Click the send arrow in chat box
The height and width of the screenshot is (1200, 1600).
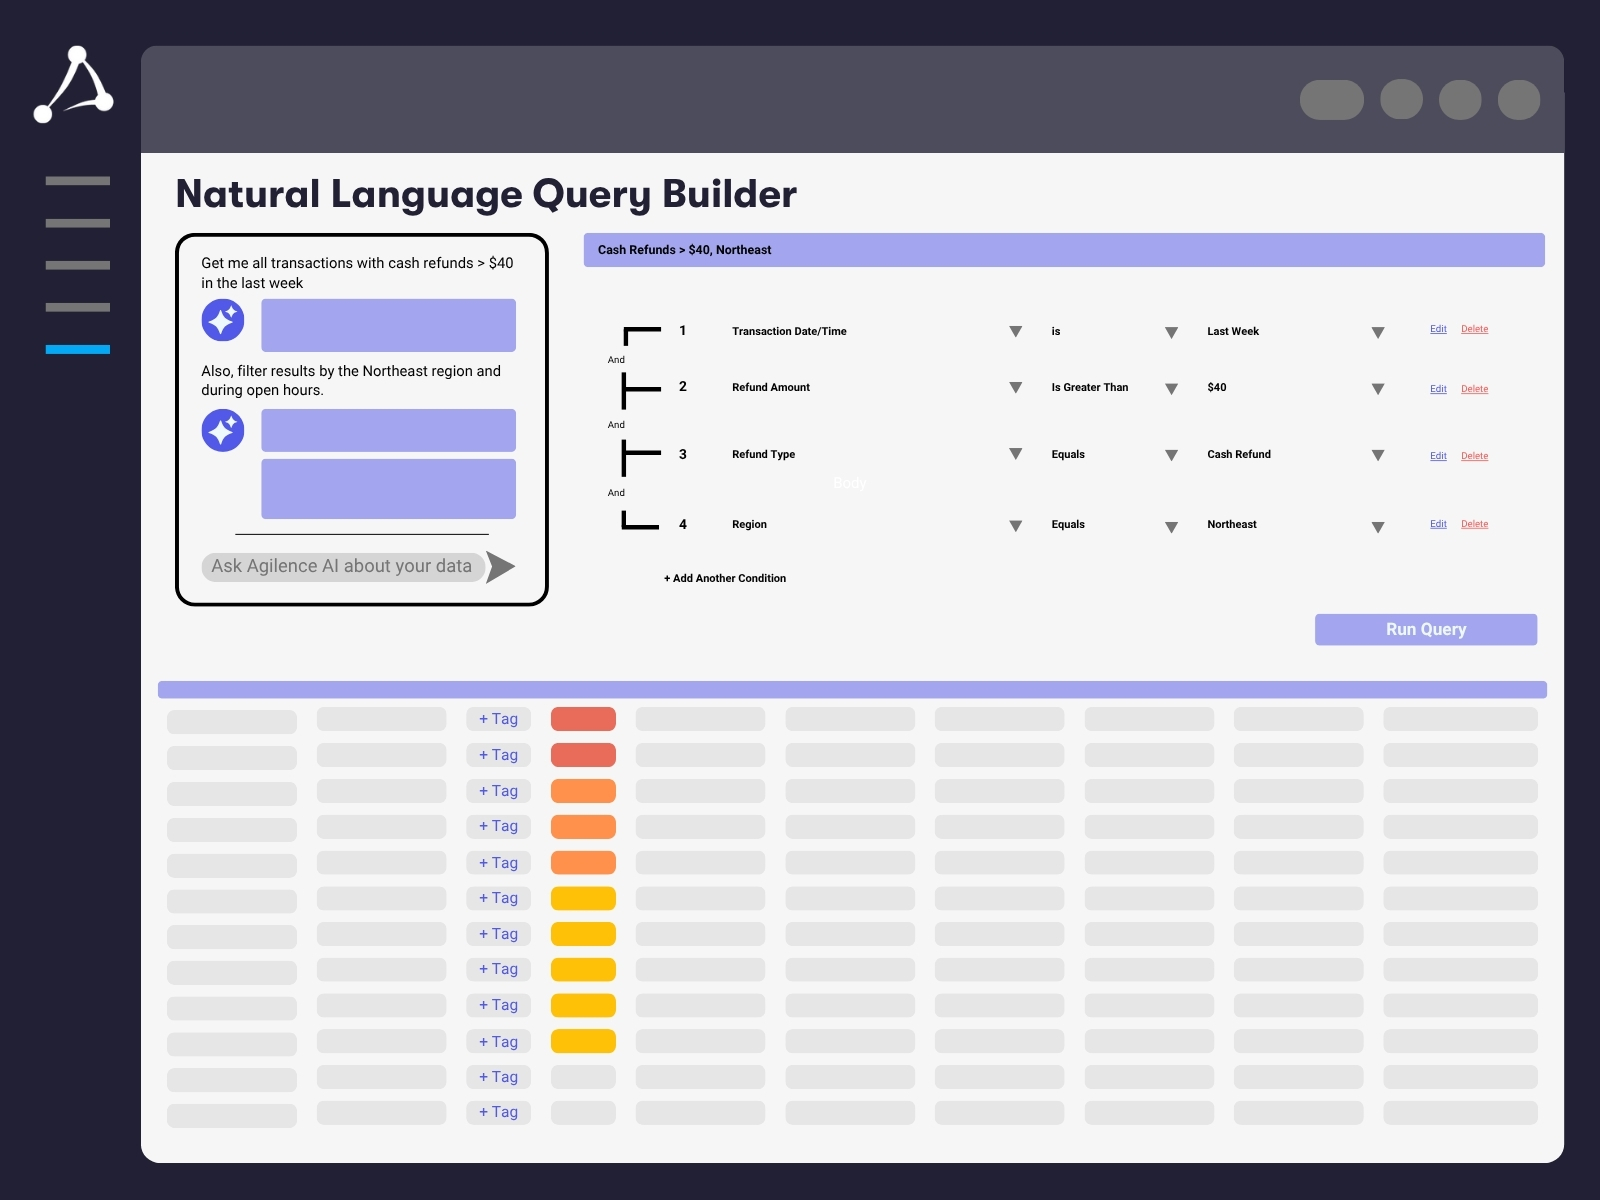[x=500, y=567]
